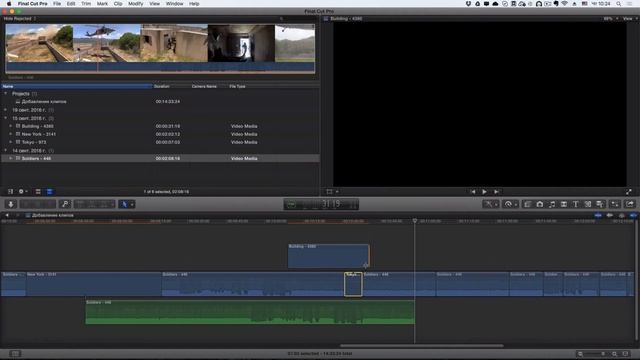Screen dimensions: 640x360
Task: Enter full screen viewer playback
Action: pos(629,191)
